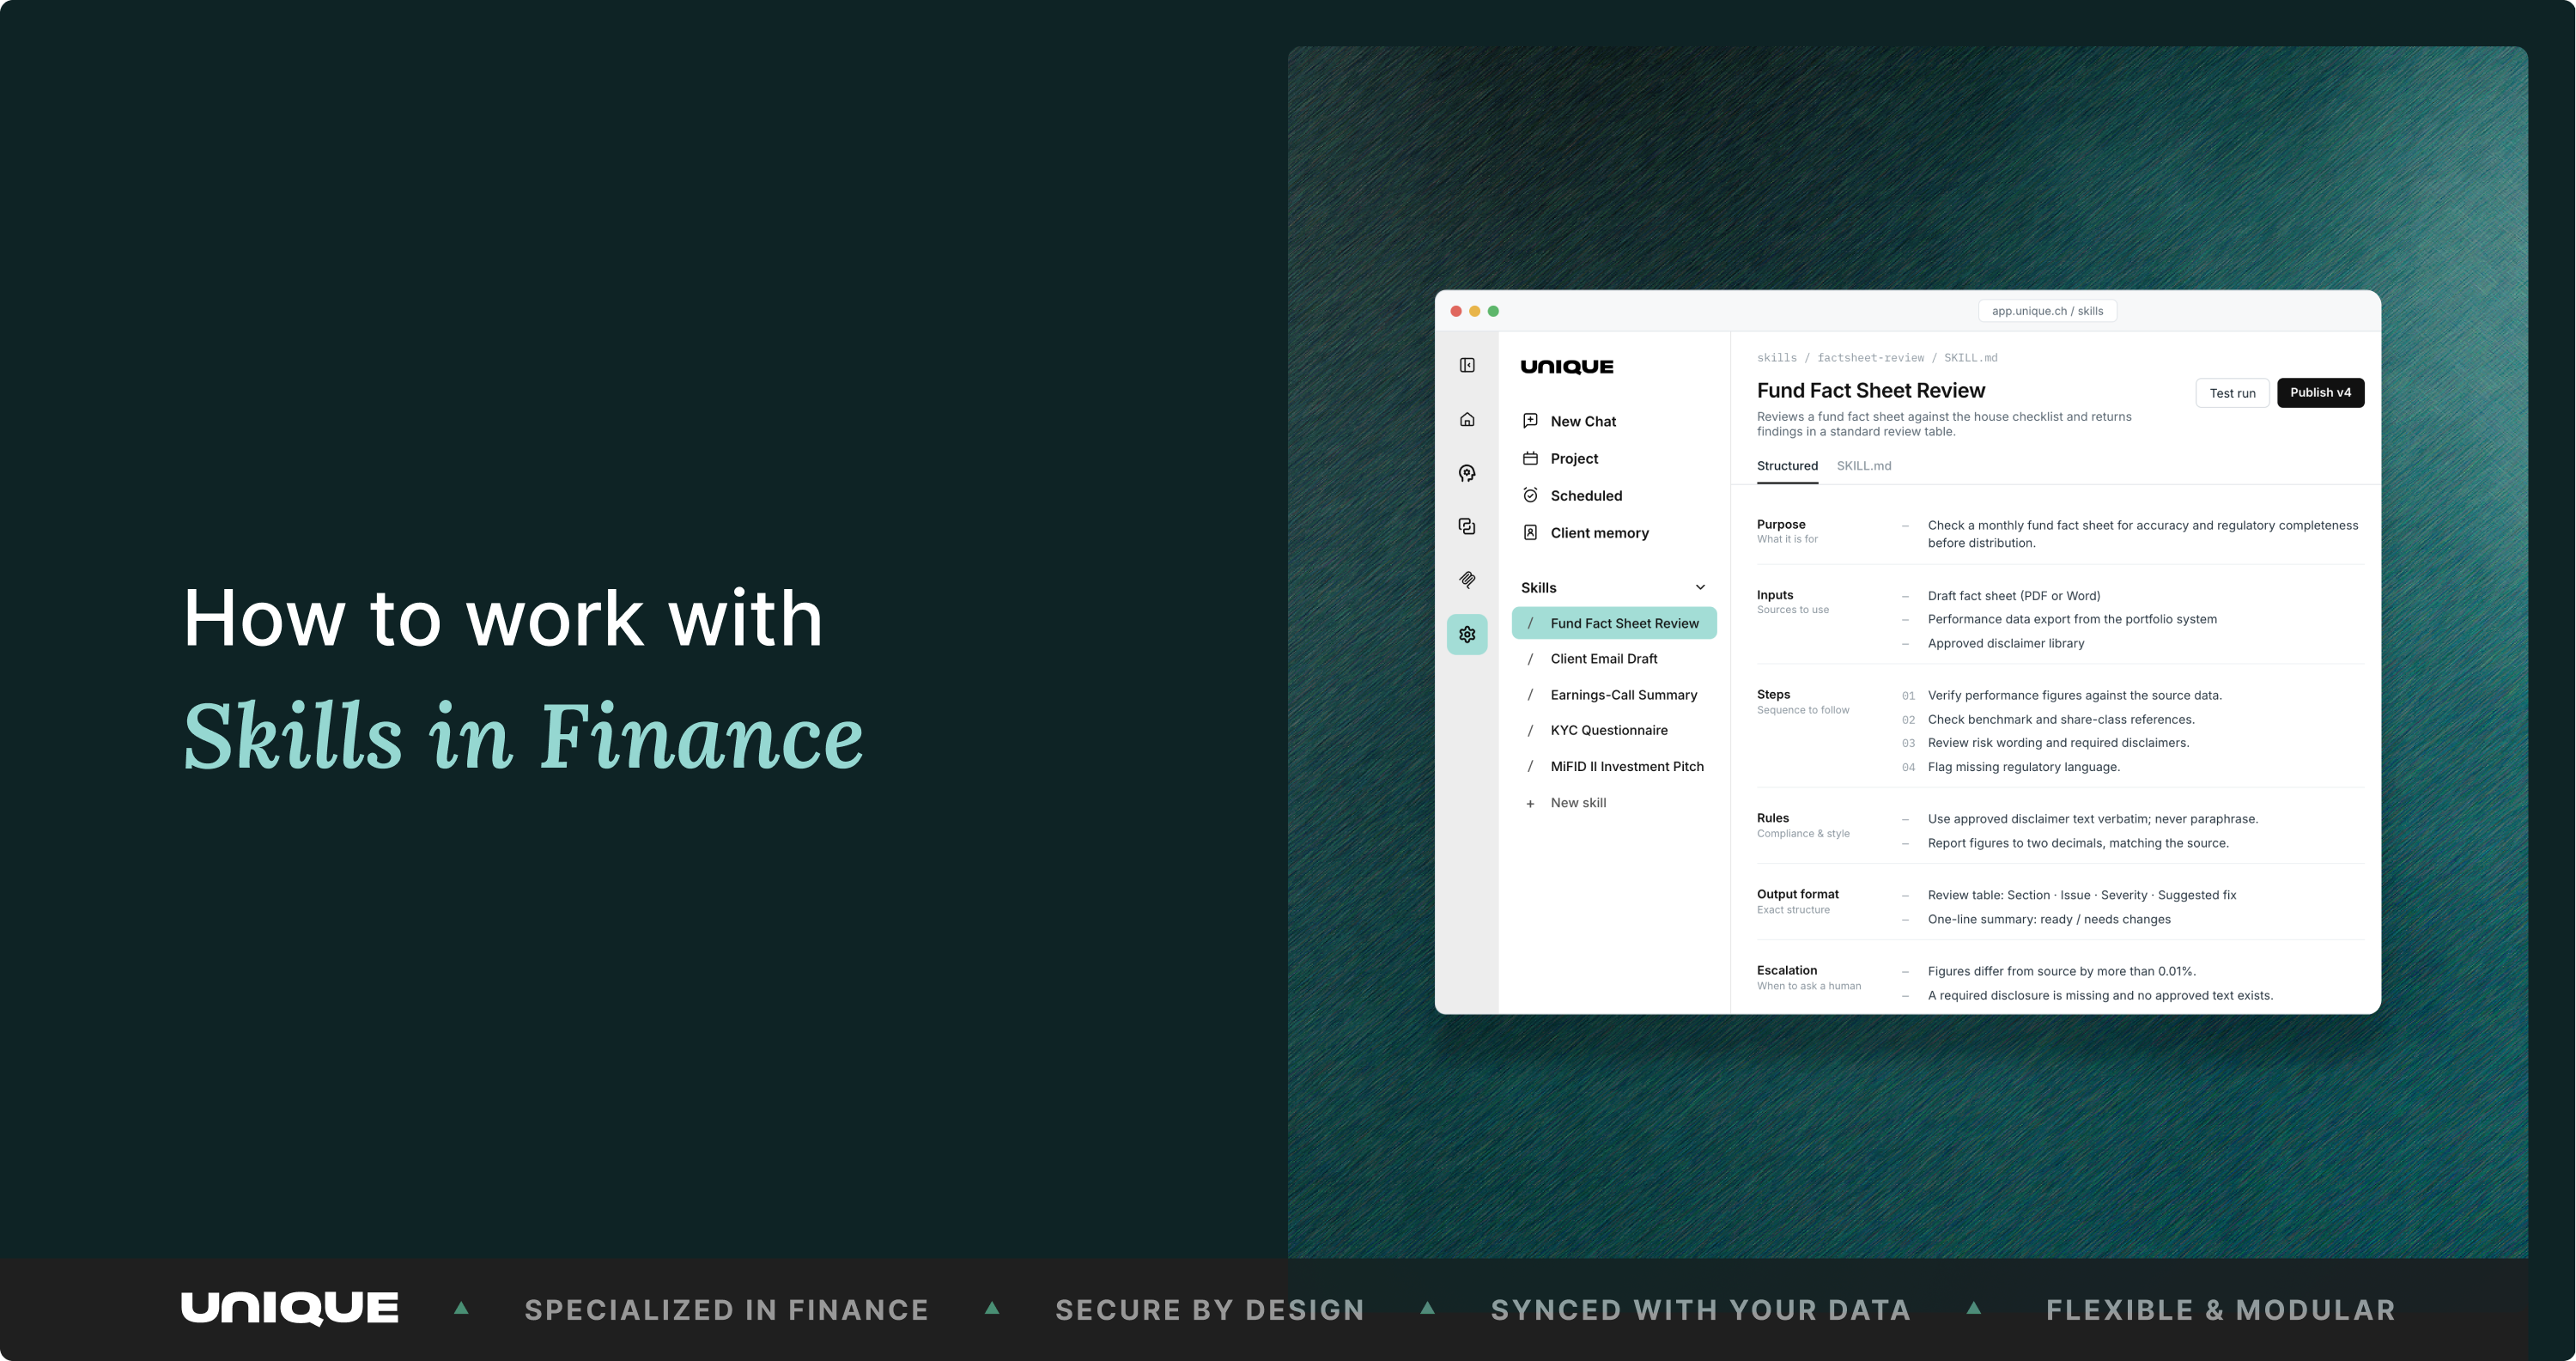Click the layered stack icon in rail
Viewport: 2576px width, 1361px height.
click(1467, 580)
